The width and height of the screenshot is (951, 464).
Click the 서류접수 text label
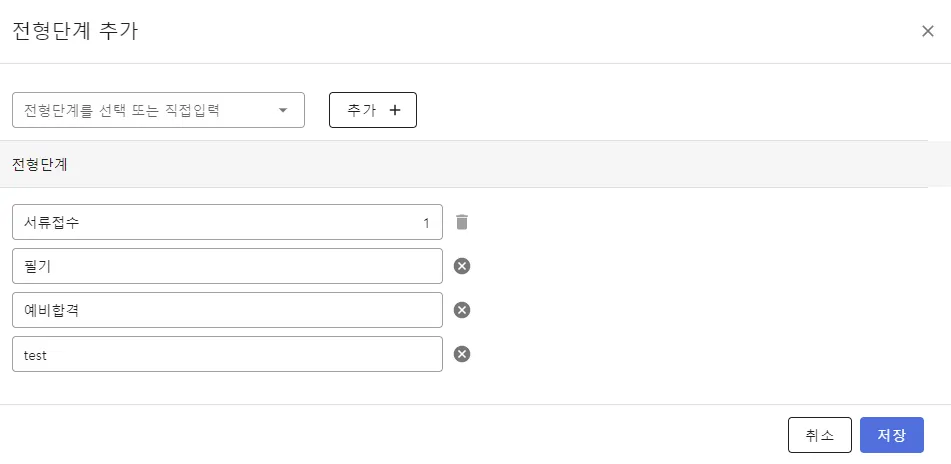pyautogui.click(x=52, y=223)
